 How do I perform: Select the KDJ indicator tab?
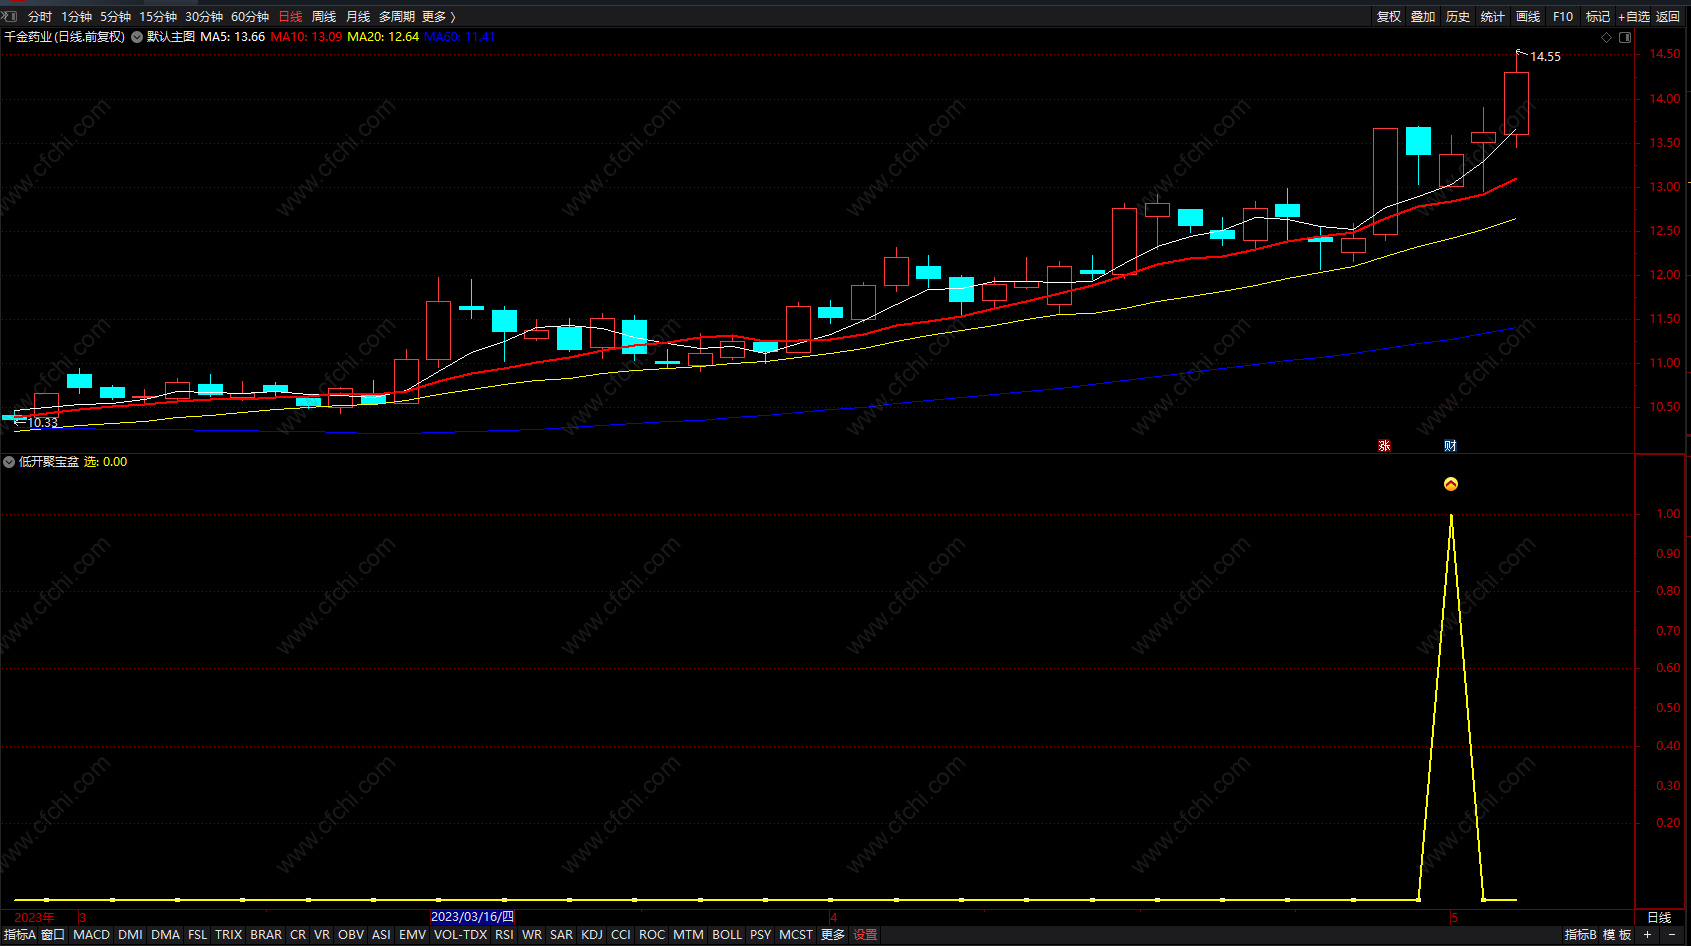point(592,935)
